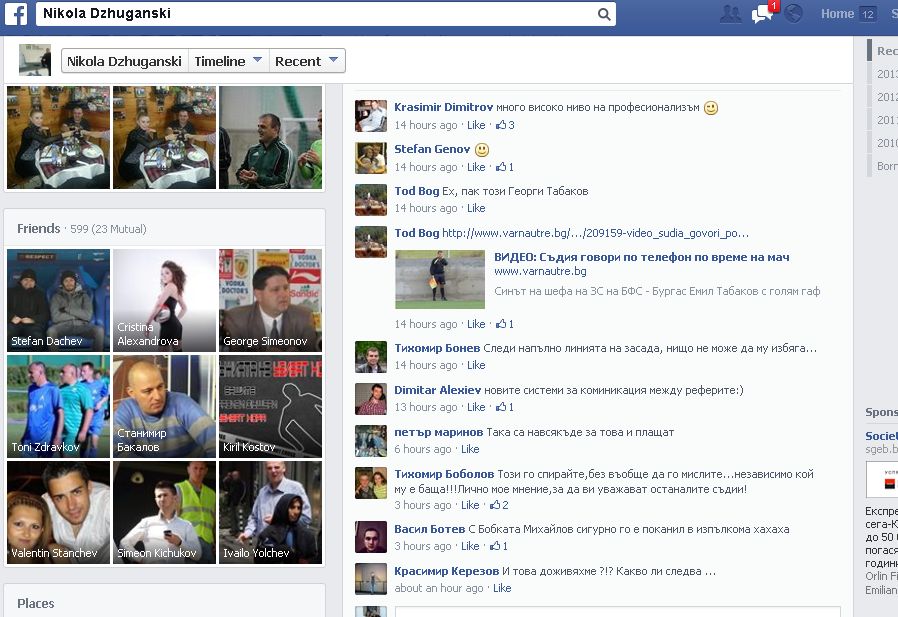The width and height of the screenshot is (898, 617).
Task: Open the referee photo in the photos row
Action: click(270, 137)
